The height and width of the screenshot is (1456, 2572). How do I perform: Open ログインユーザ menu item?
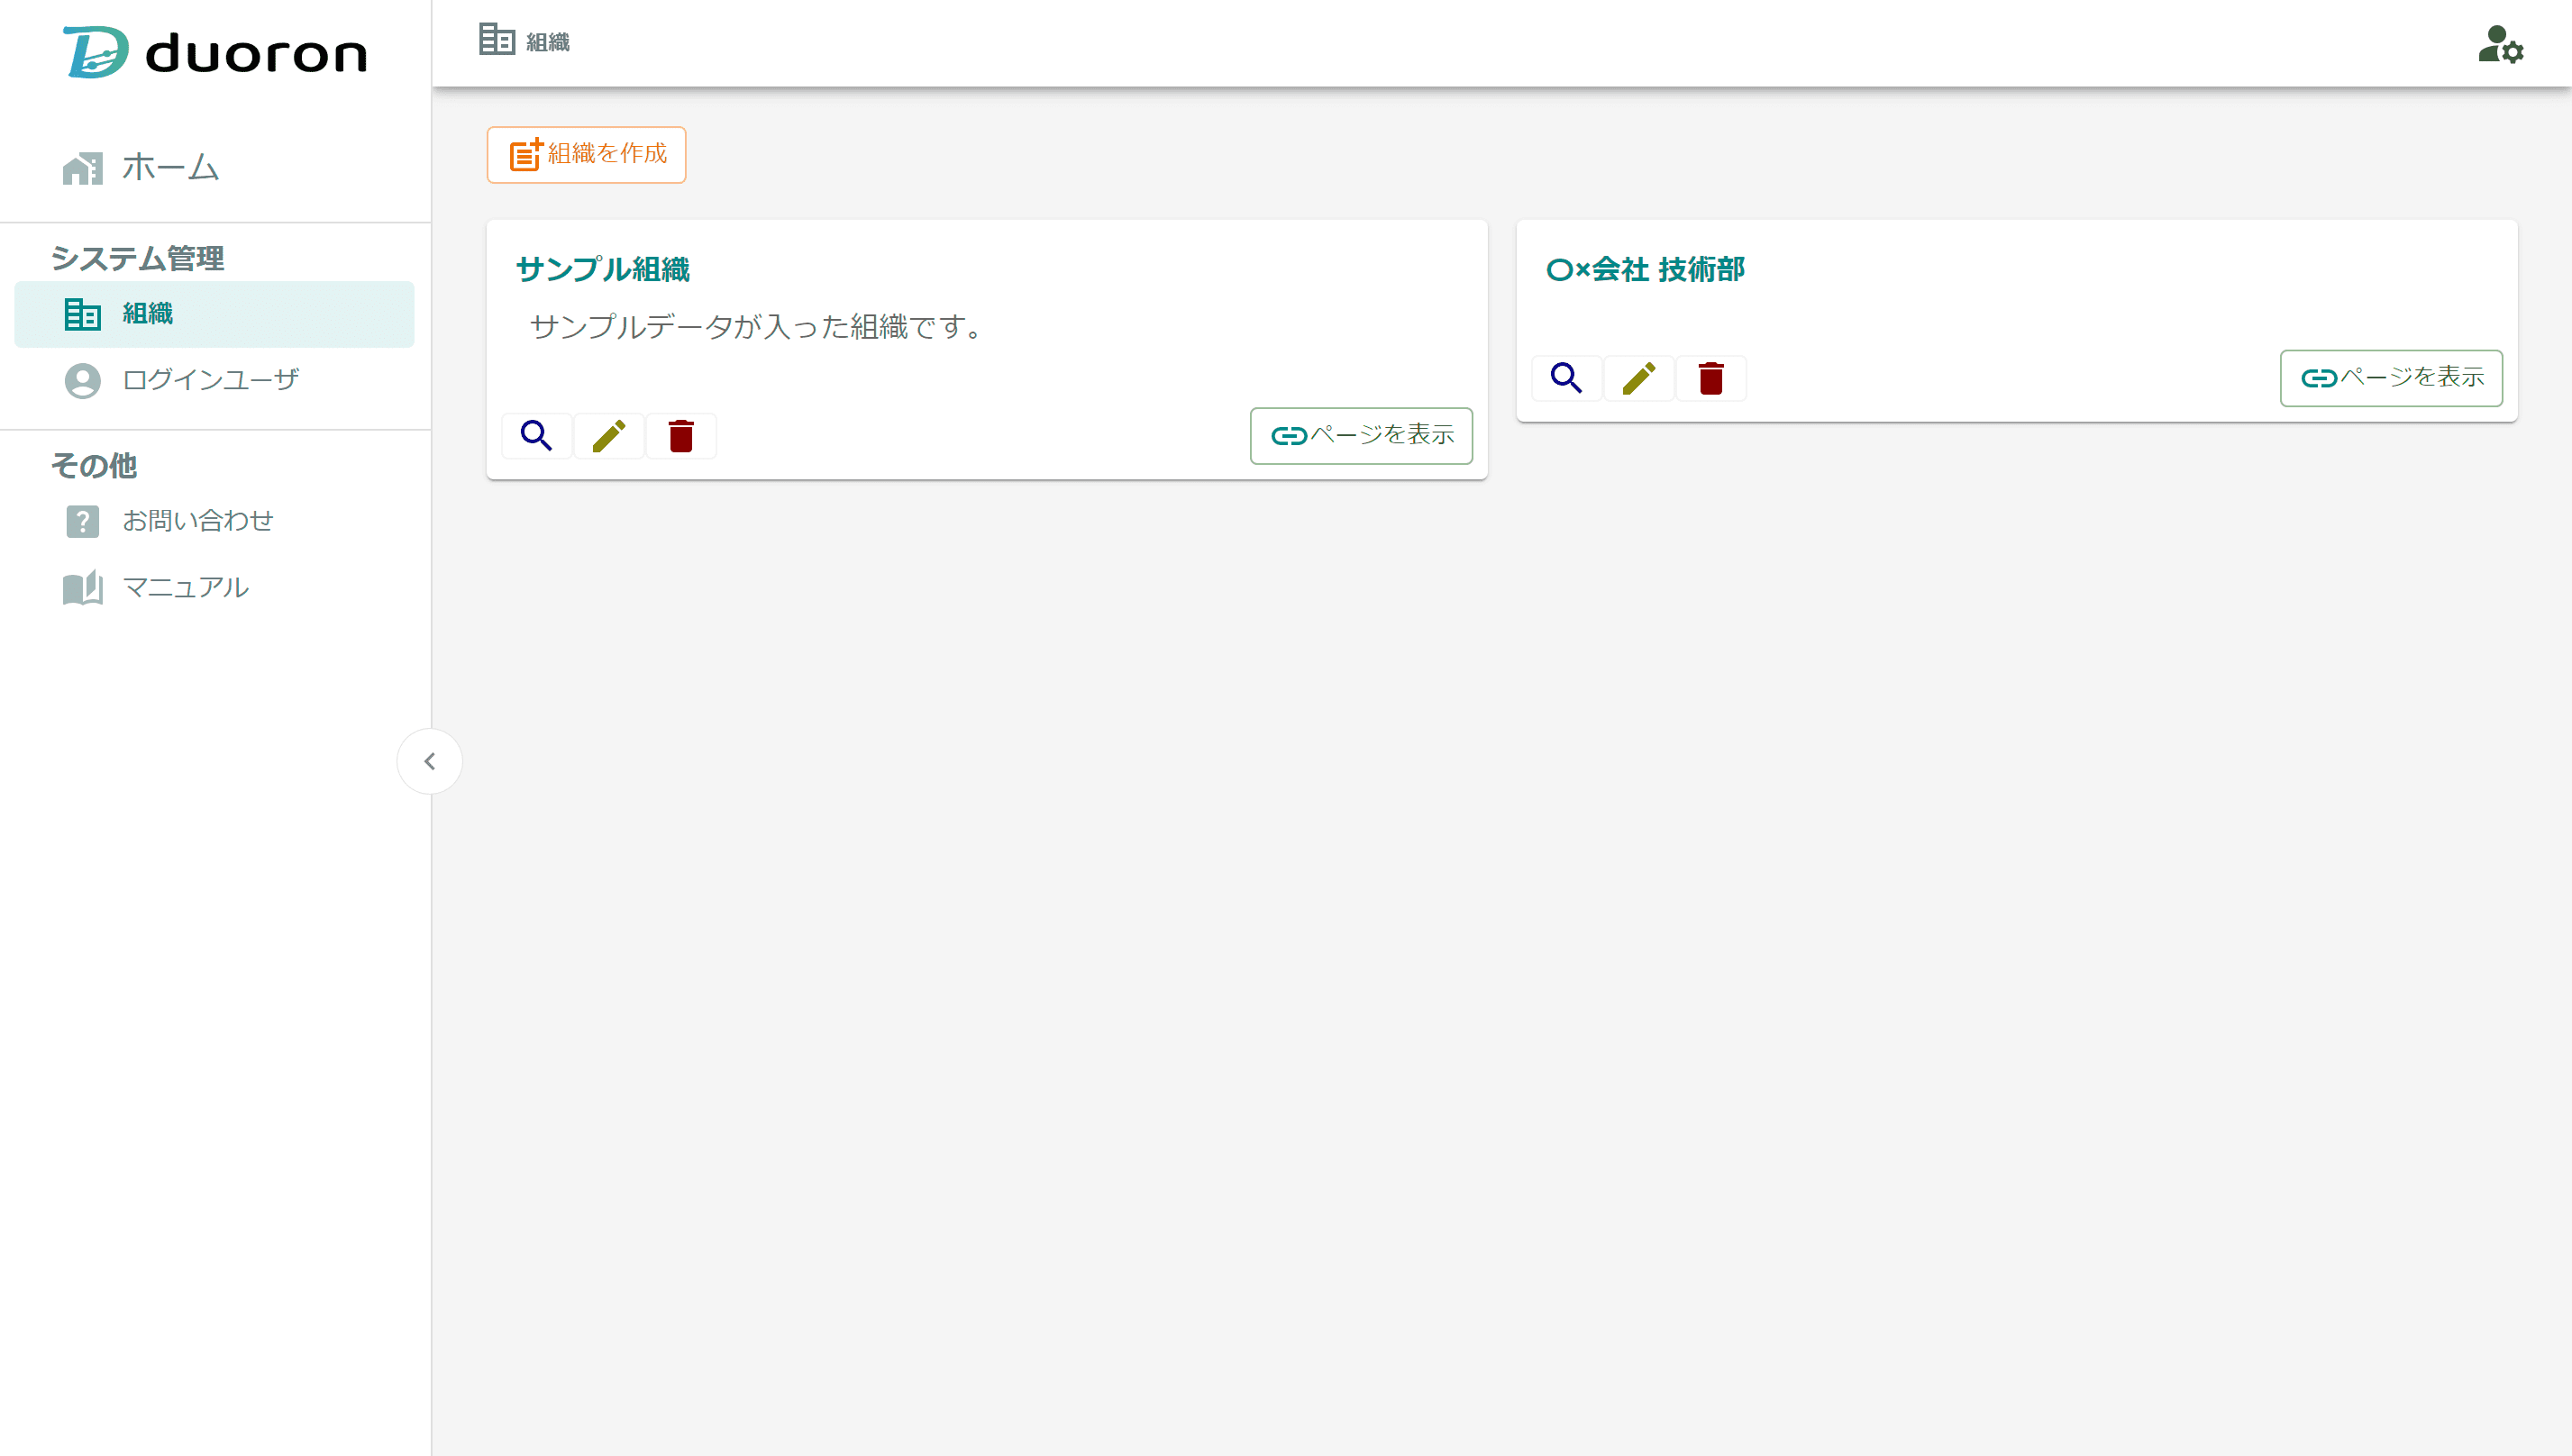click(x=215, y=380)
